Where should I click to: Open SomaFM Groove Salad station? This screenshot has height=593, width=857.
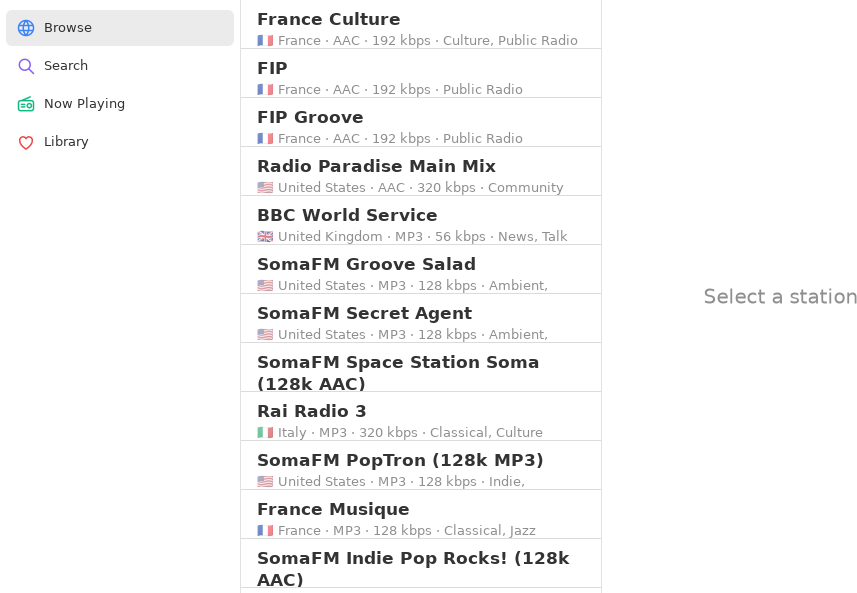pyautogui.click(x=421, y=269)
